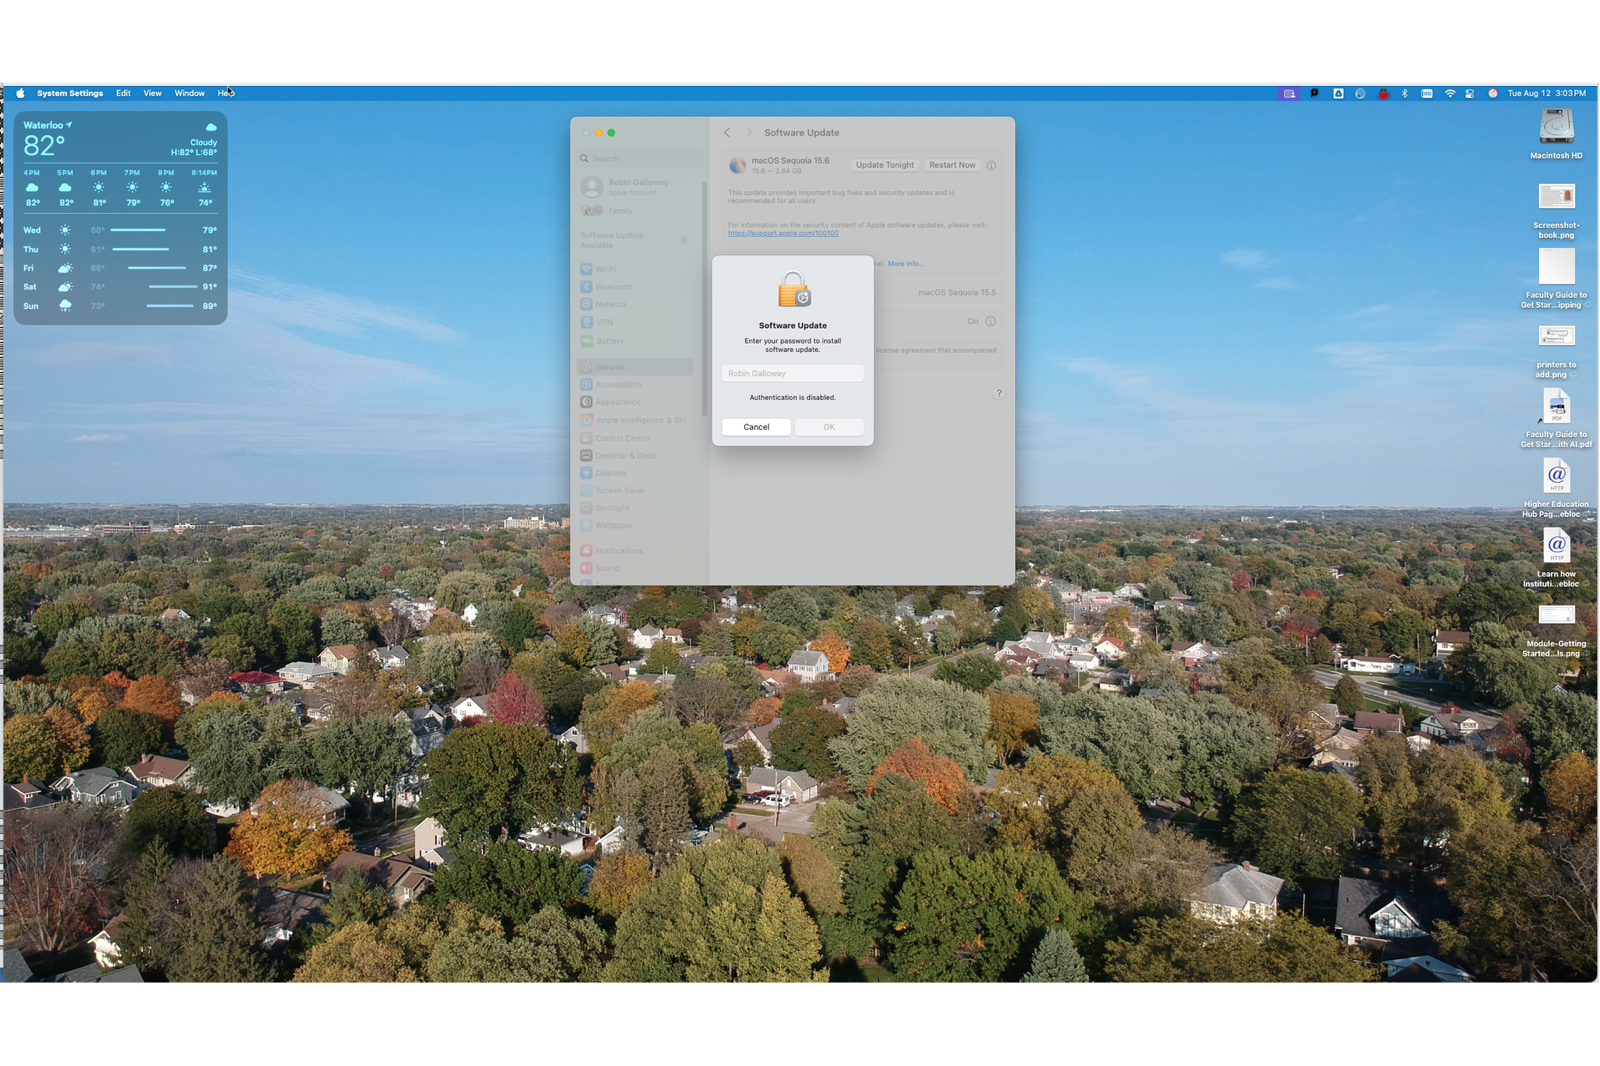Click the Siri icon in the menu bar
The height and width of the screenshot is (1066, 1600).
click(x=1493, y=93)
